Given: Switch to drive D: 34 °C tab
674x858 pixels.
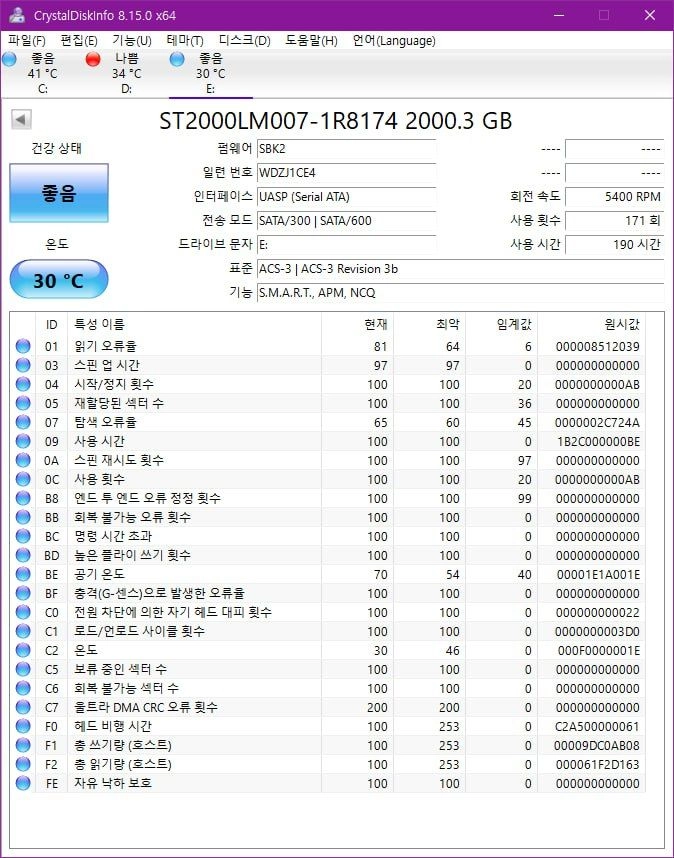Looking at the screenshot, I should coord(126,73).
